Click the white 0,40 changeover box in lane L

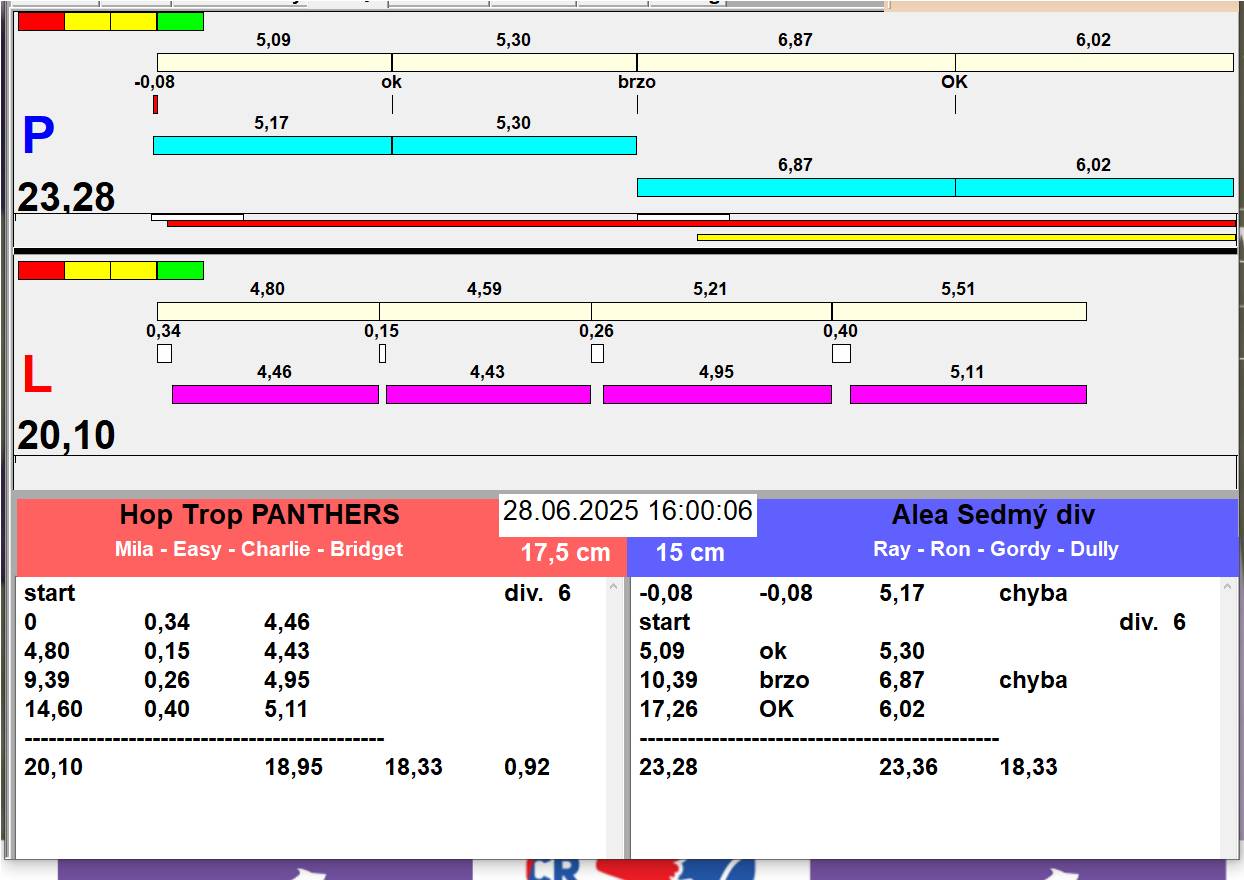point(841,353)
